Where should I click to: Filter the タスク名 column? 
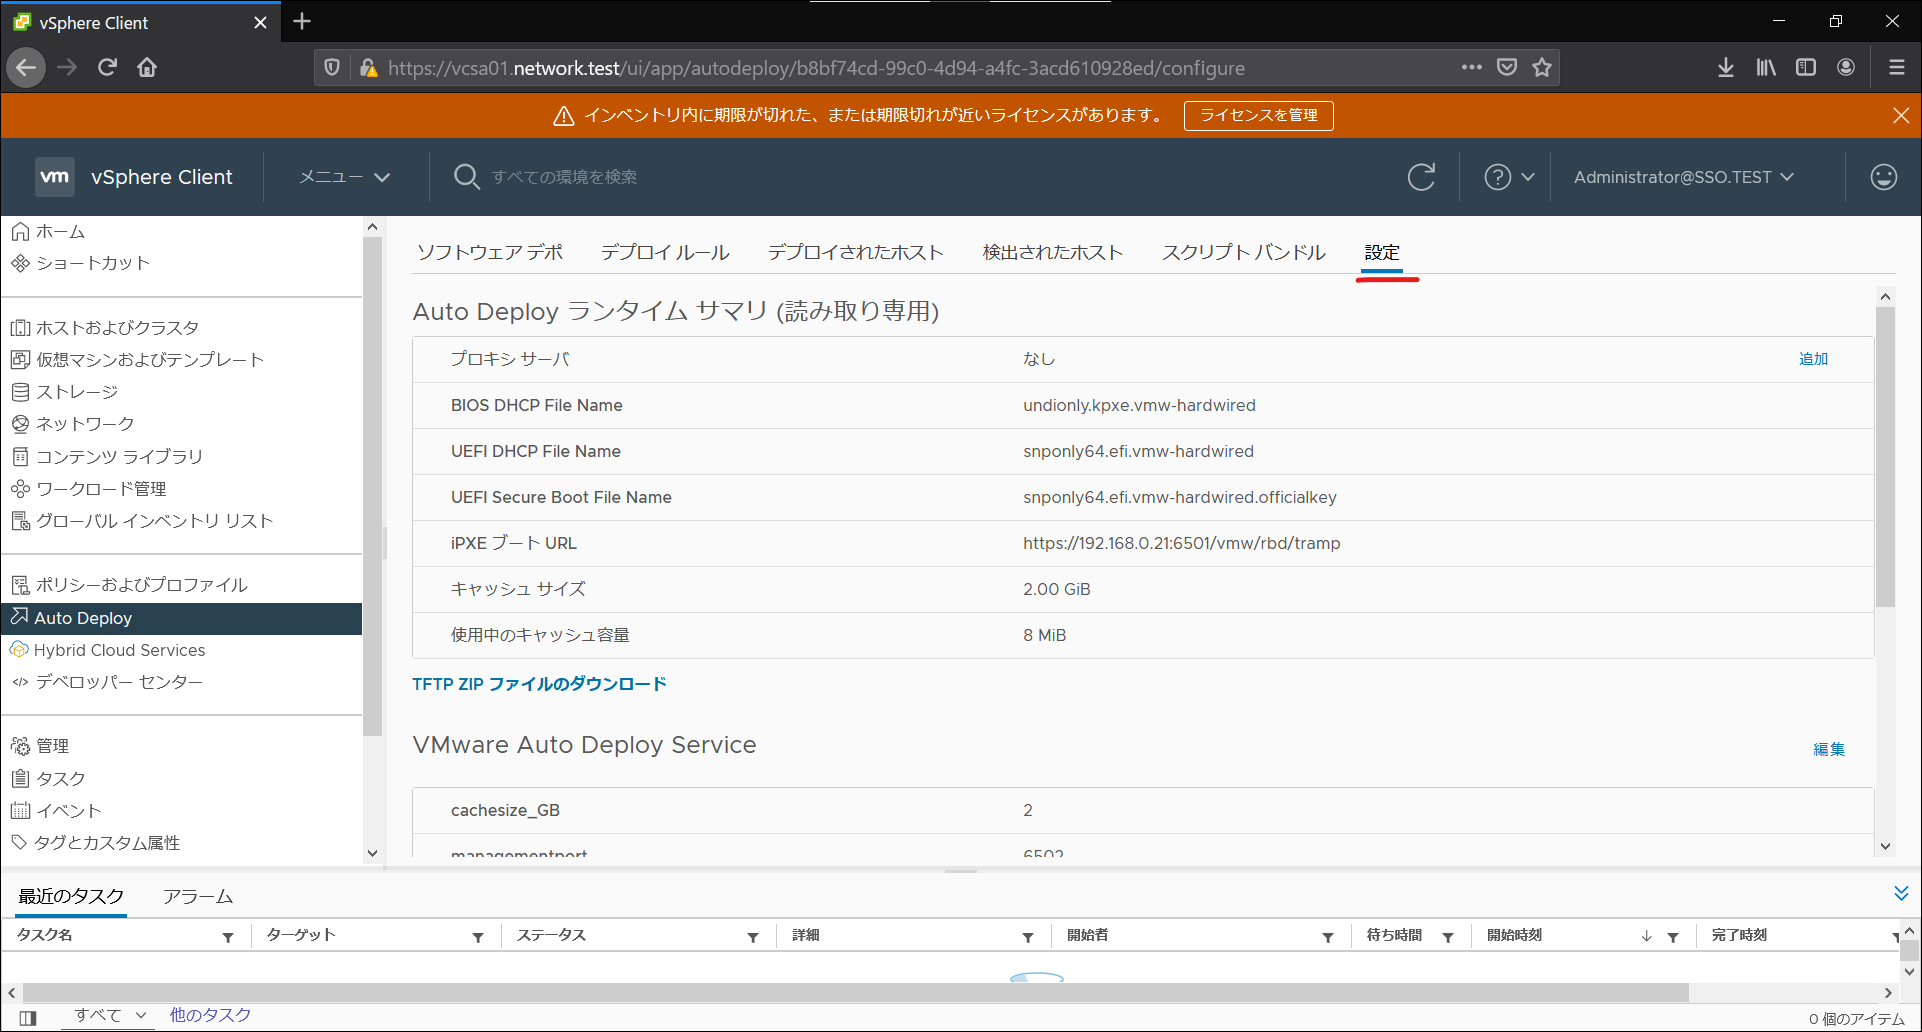228,937
